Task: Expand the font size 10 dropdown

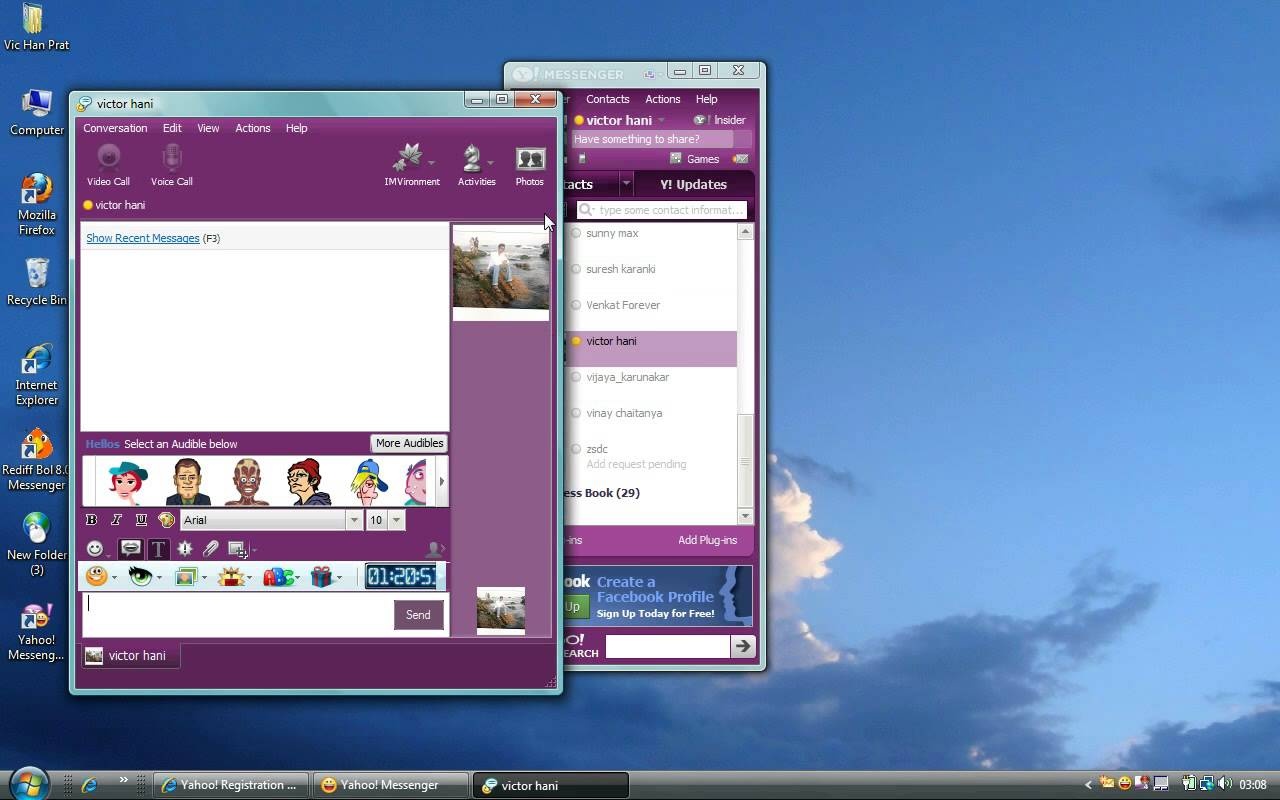Action: (397, 520)
